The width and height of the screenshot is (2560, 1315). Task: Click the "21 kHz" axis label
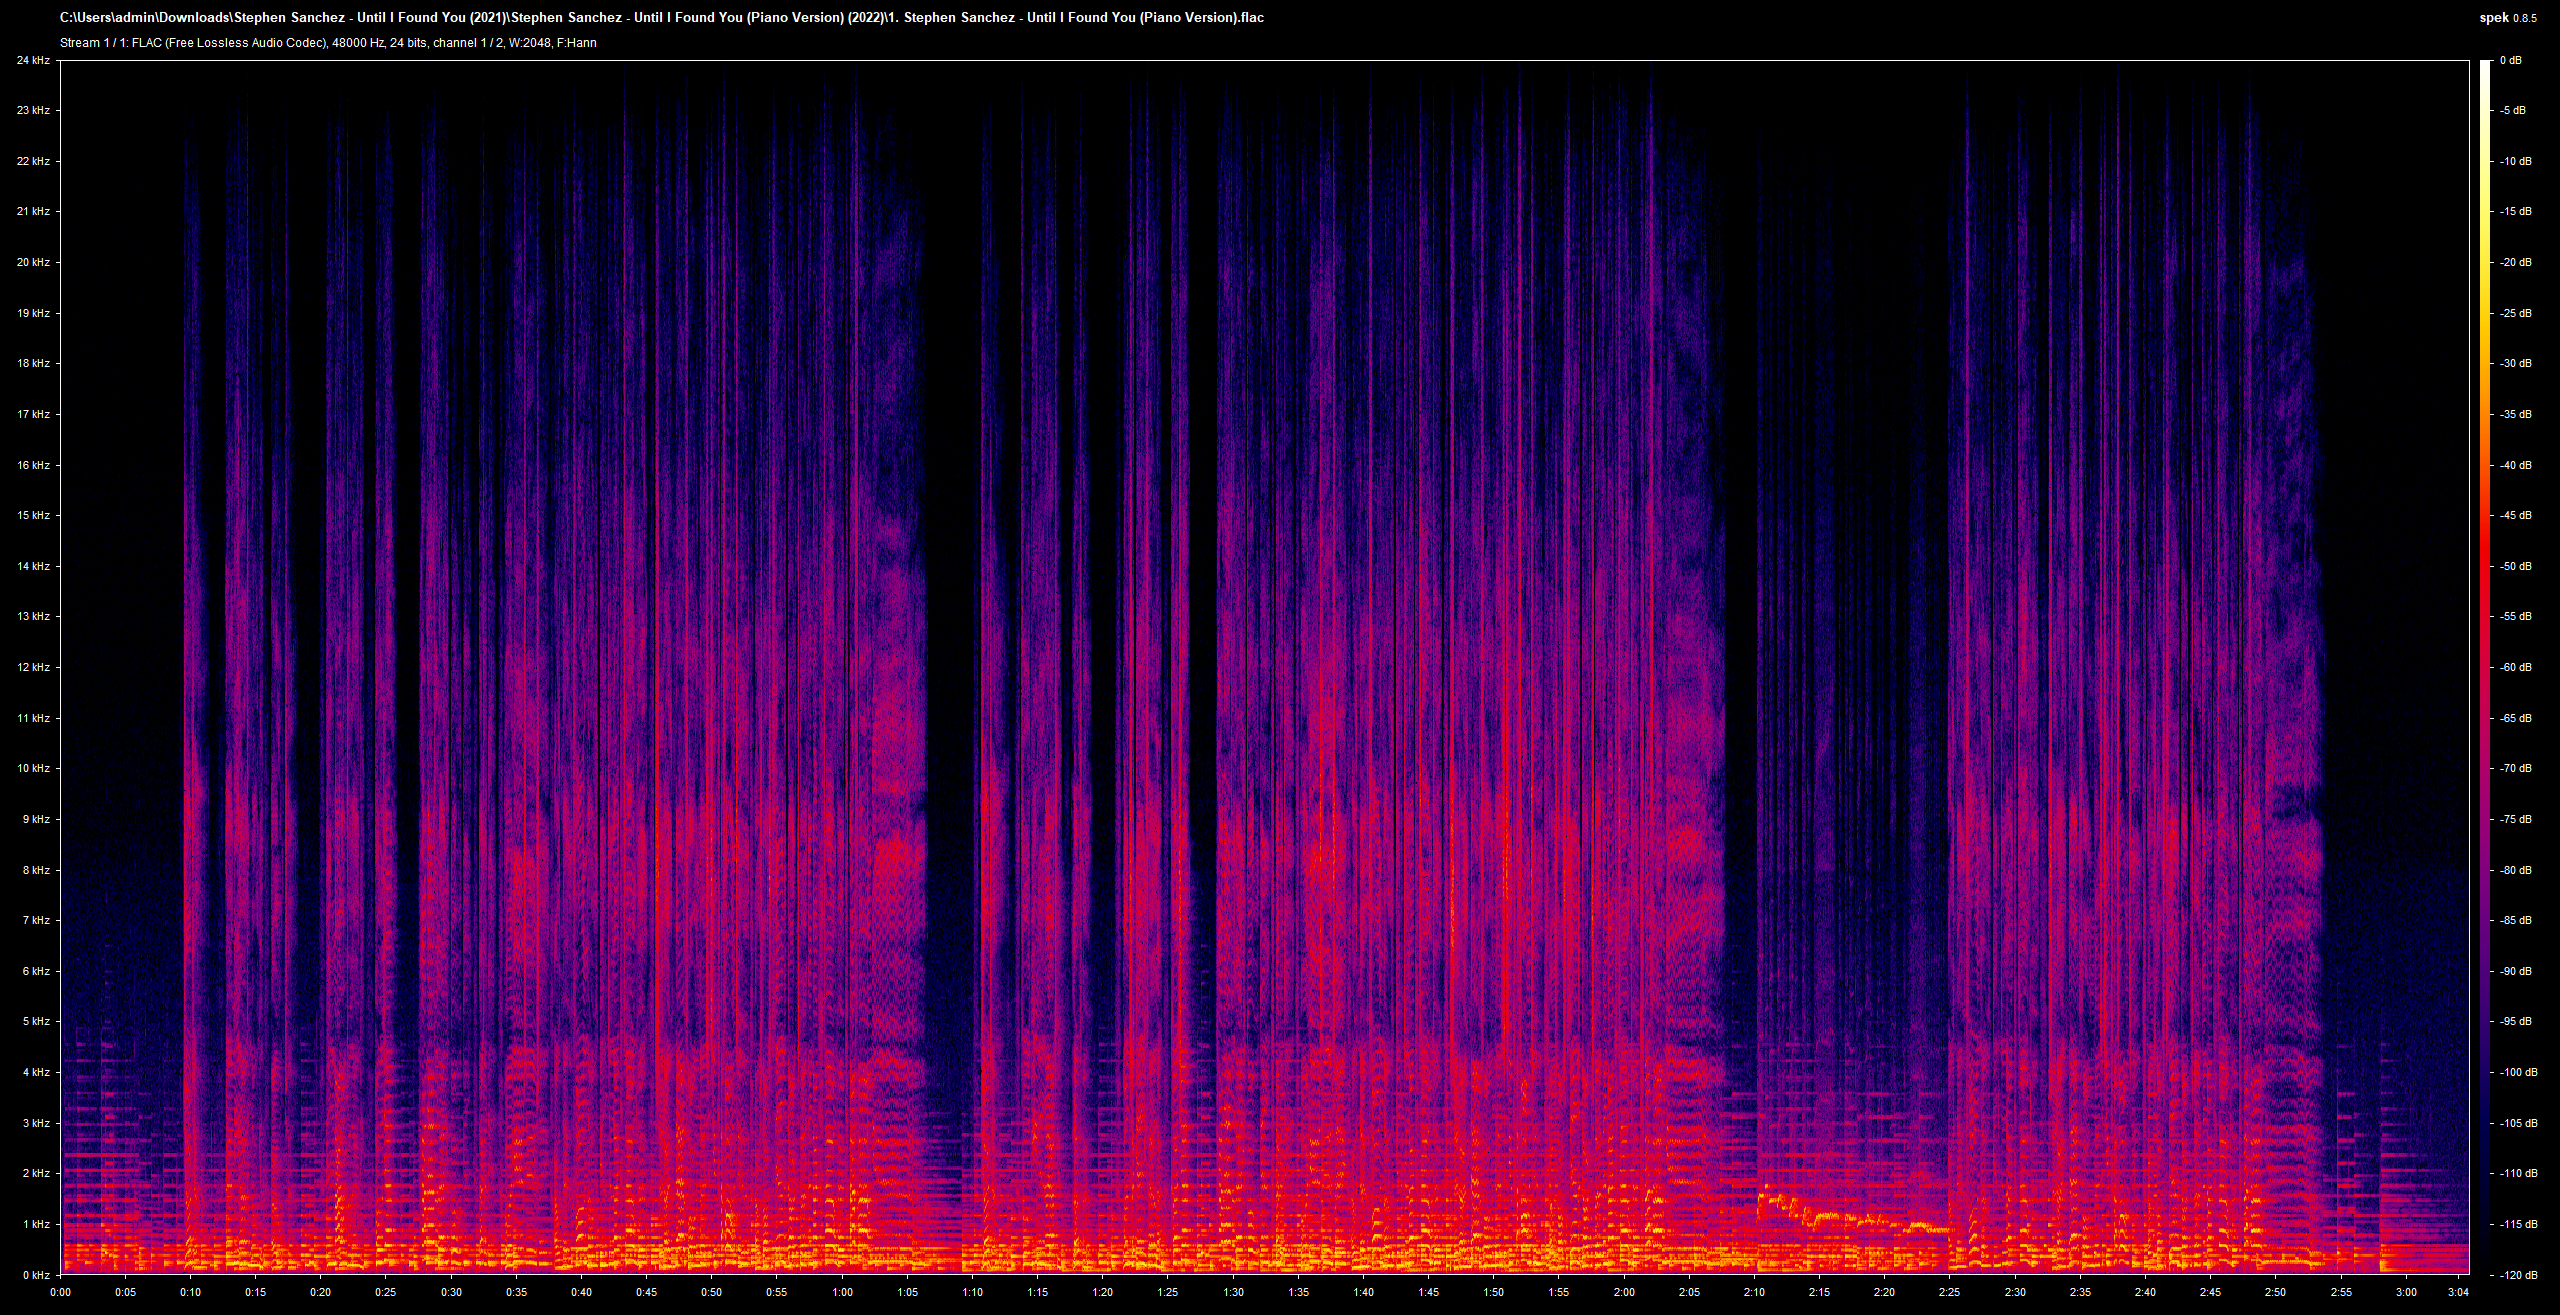tap(33, 212)
